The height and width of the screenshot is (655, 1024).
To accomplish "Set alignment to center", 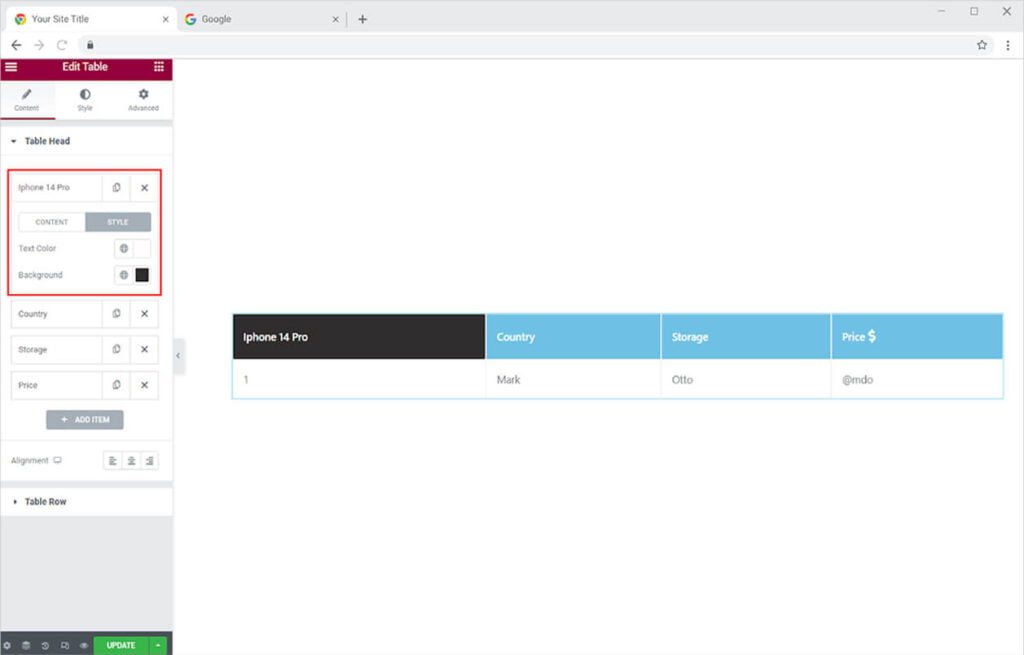I will tap(131, 461).
